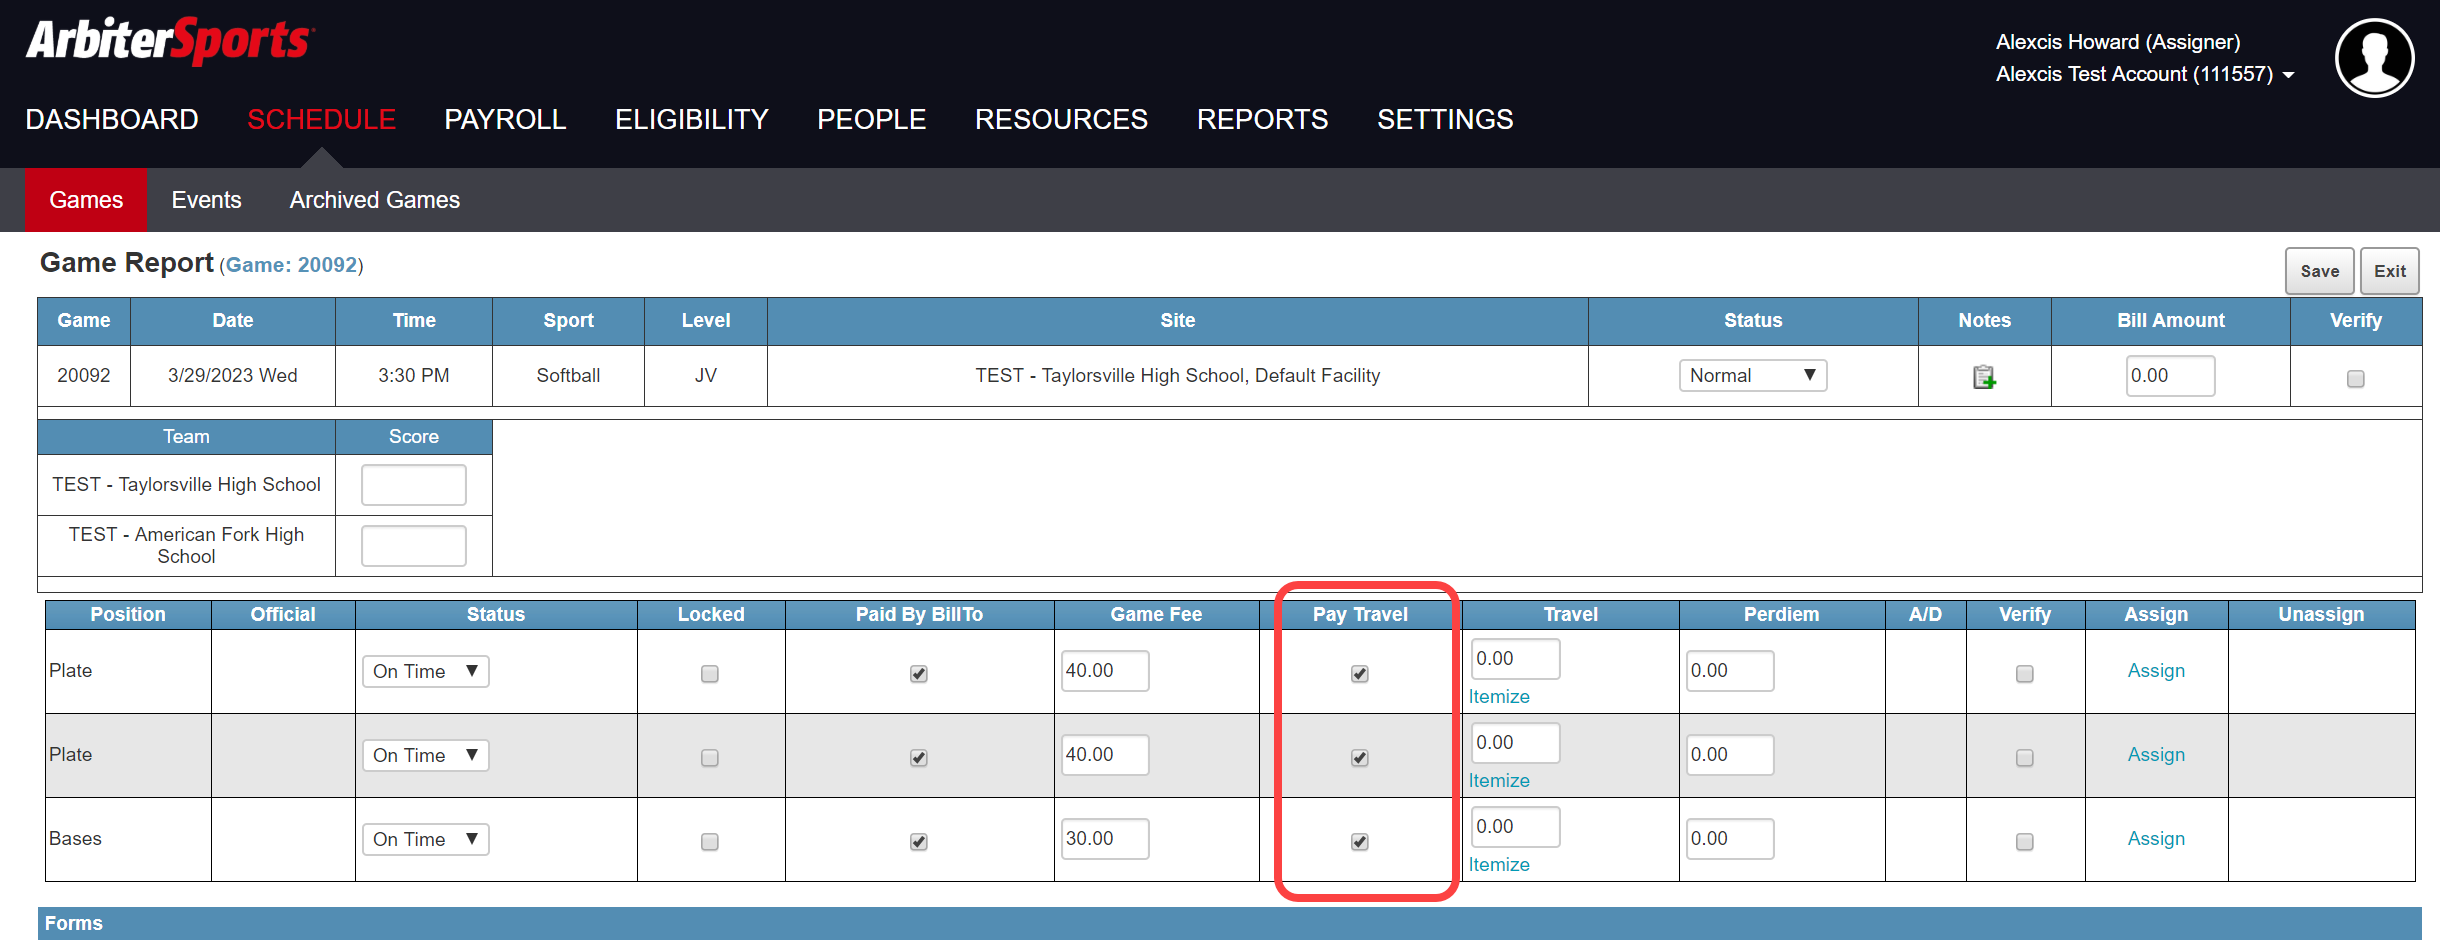Open the Resources menu
The height and width of the screenshot is (940, 2440).
(x=1061, y=119)
